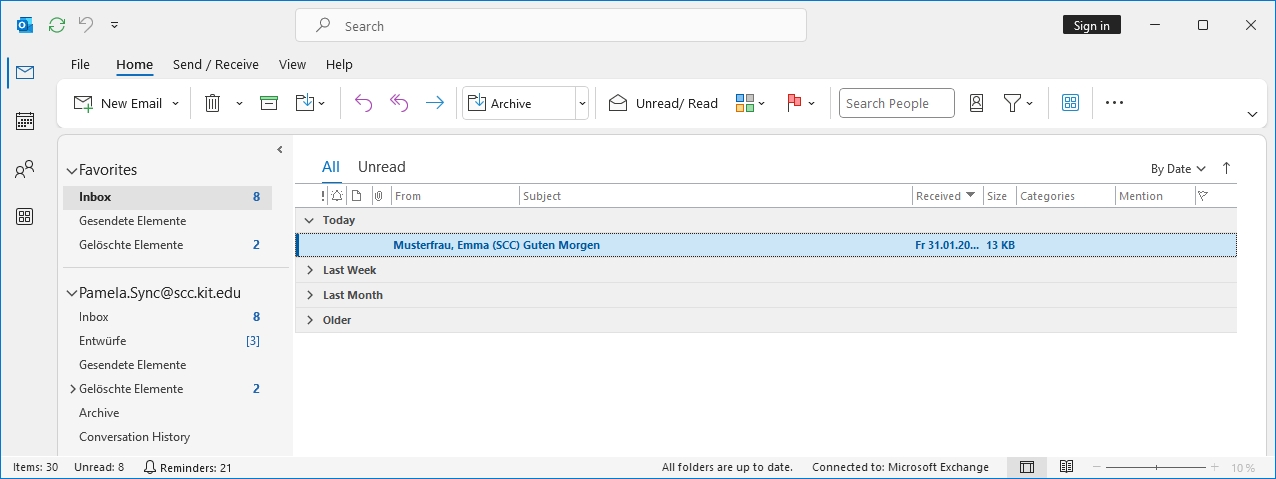Screen dimensions: 1276x479
Task: Click the Reply arrow icon
Action: 363,103
